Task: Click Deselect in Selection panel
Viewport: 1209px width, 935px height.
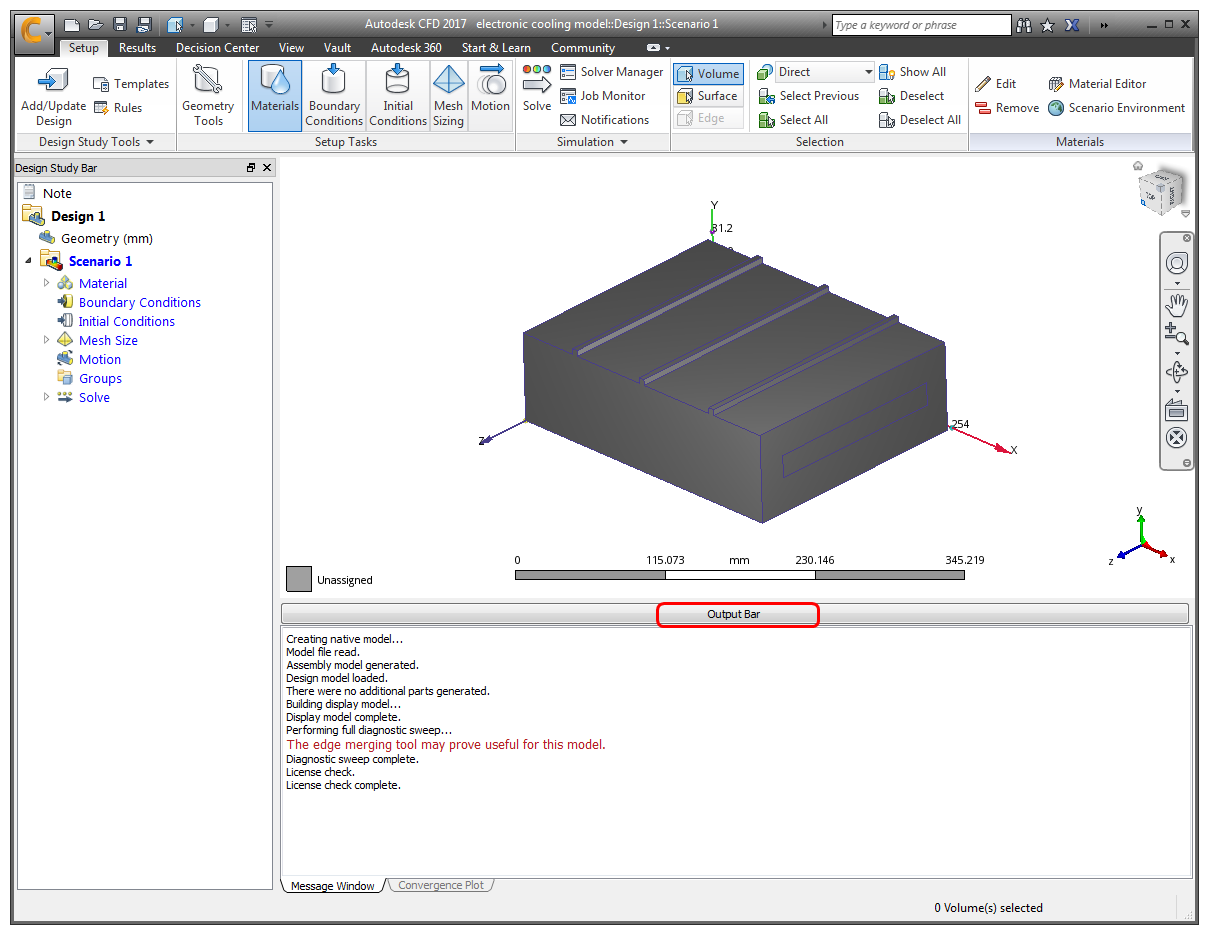Action: 911,96
